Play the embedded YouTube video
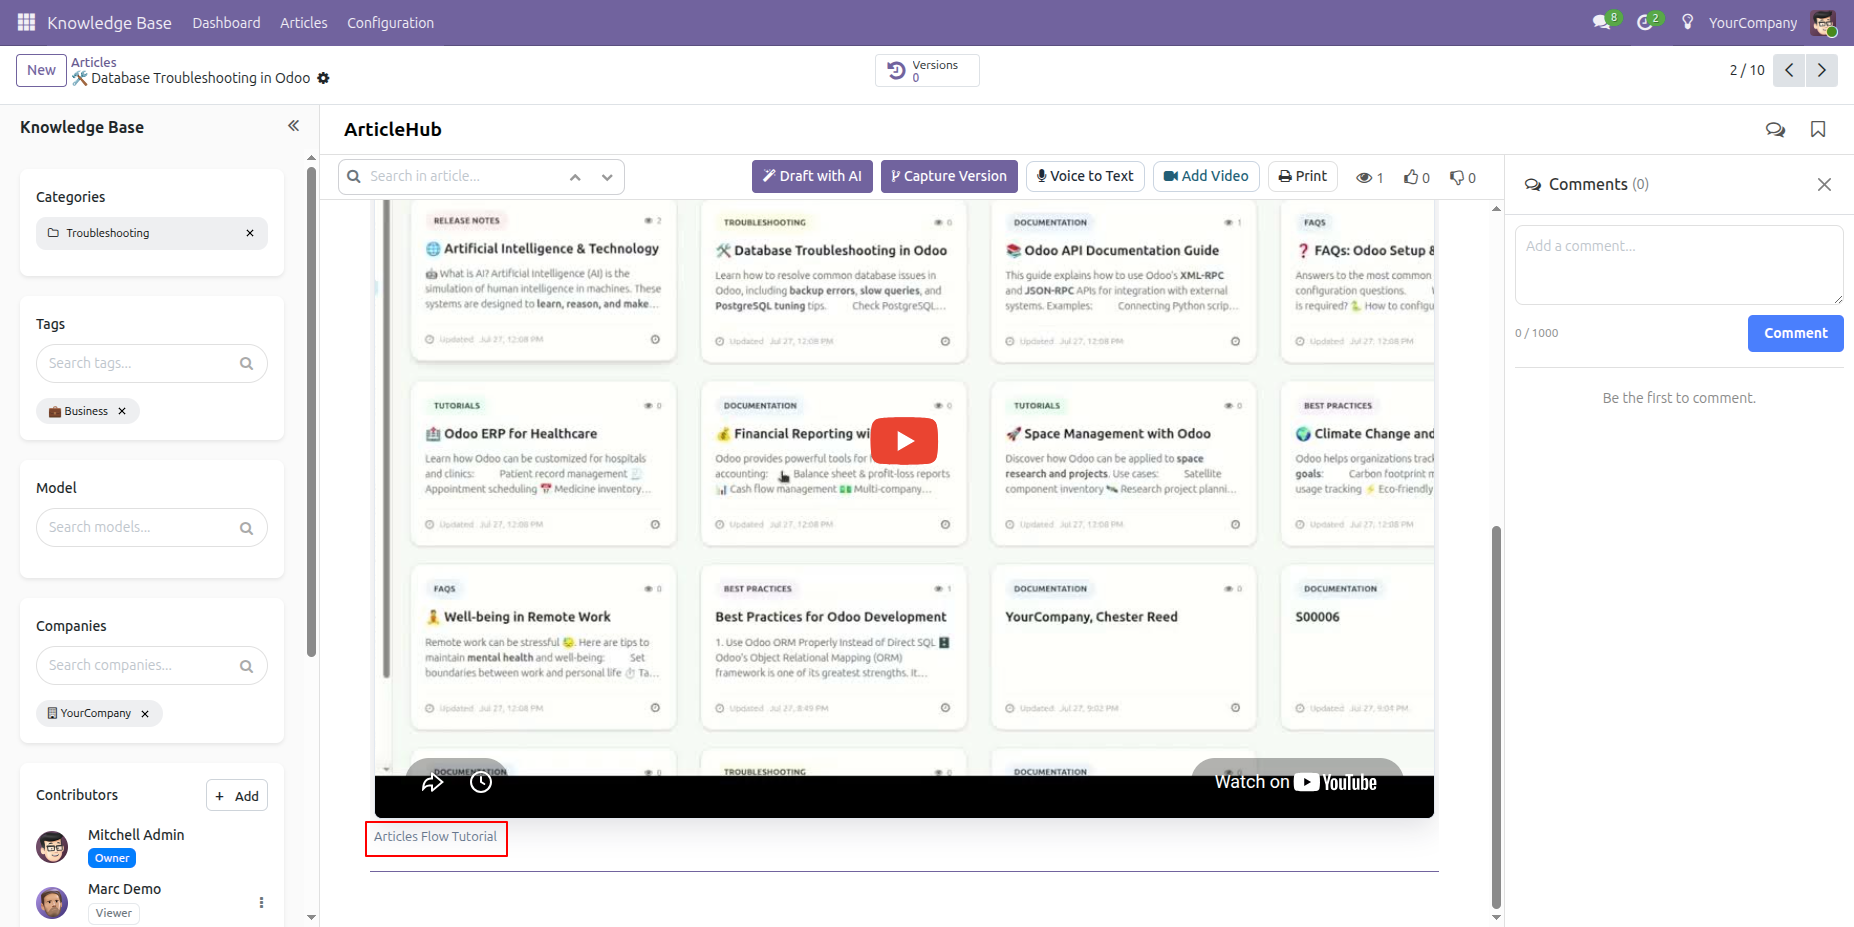Screen dimensions: 1854x927 point(904,441)
